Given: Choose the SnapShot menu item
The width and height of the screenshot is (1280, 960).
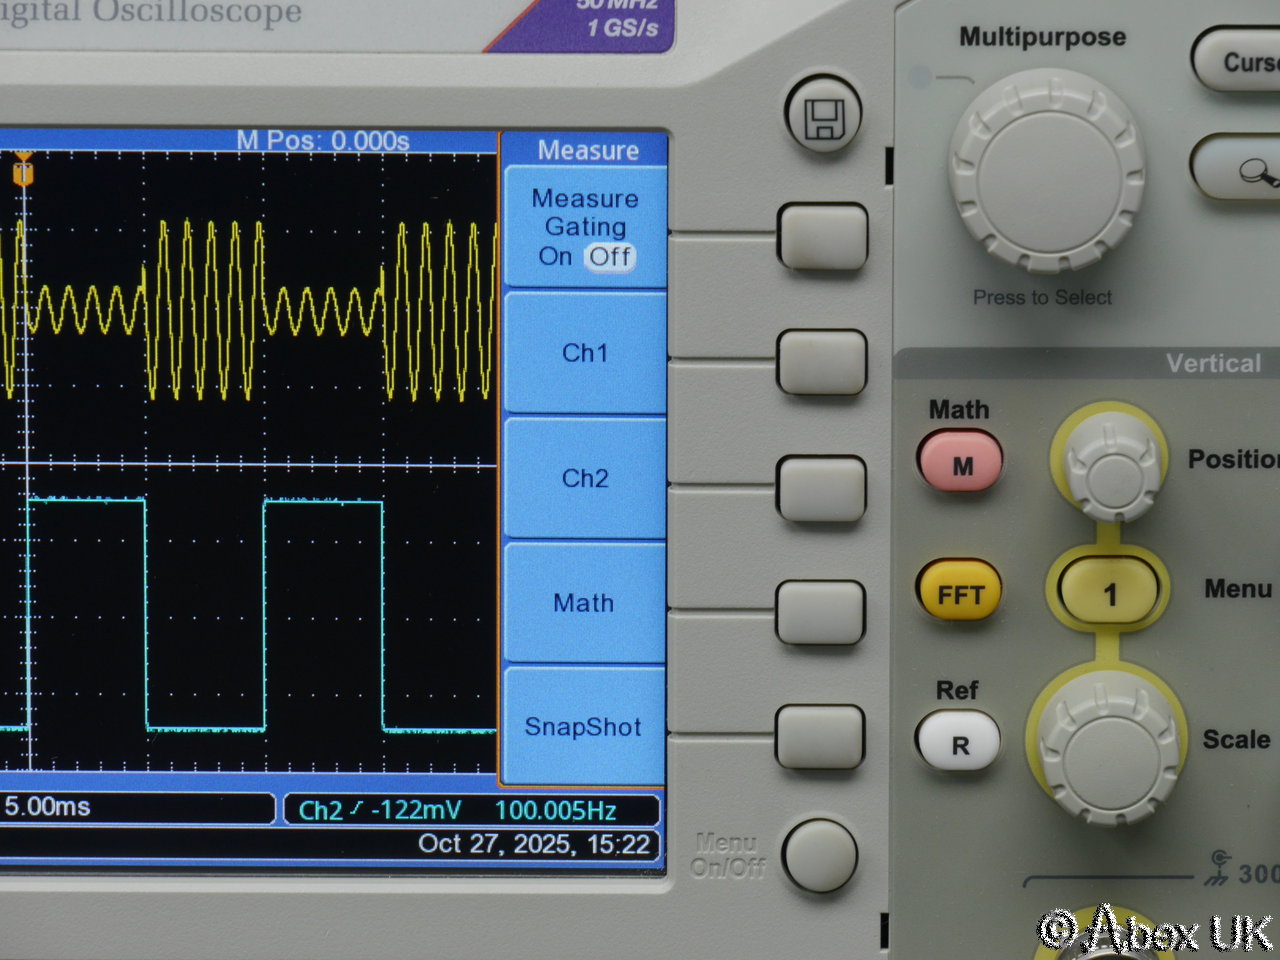Looking at the screenshot, I should pos(583,727).
